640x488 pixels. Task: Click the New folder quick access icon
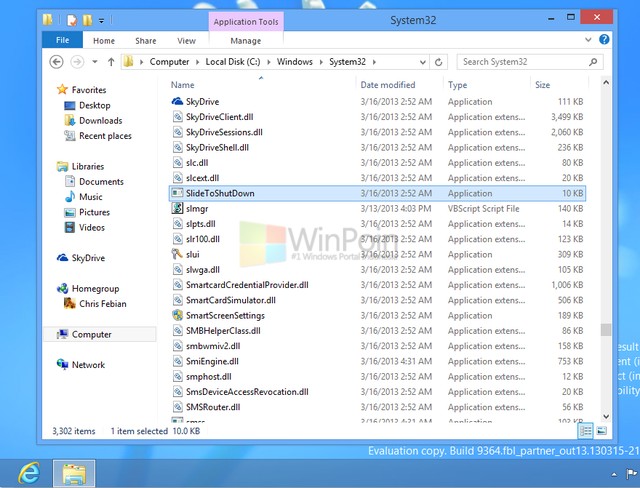pyautogui.click(x=87, y=20)
